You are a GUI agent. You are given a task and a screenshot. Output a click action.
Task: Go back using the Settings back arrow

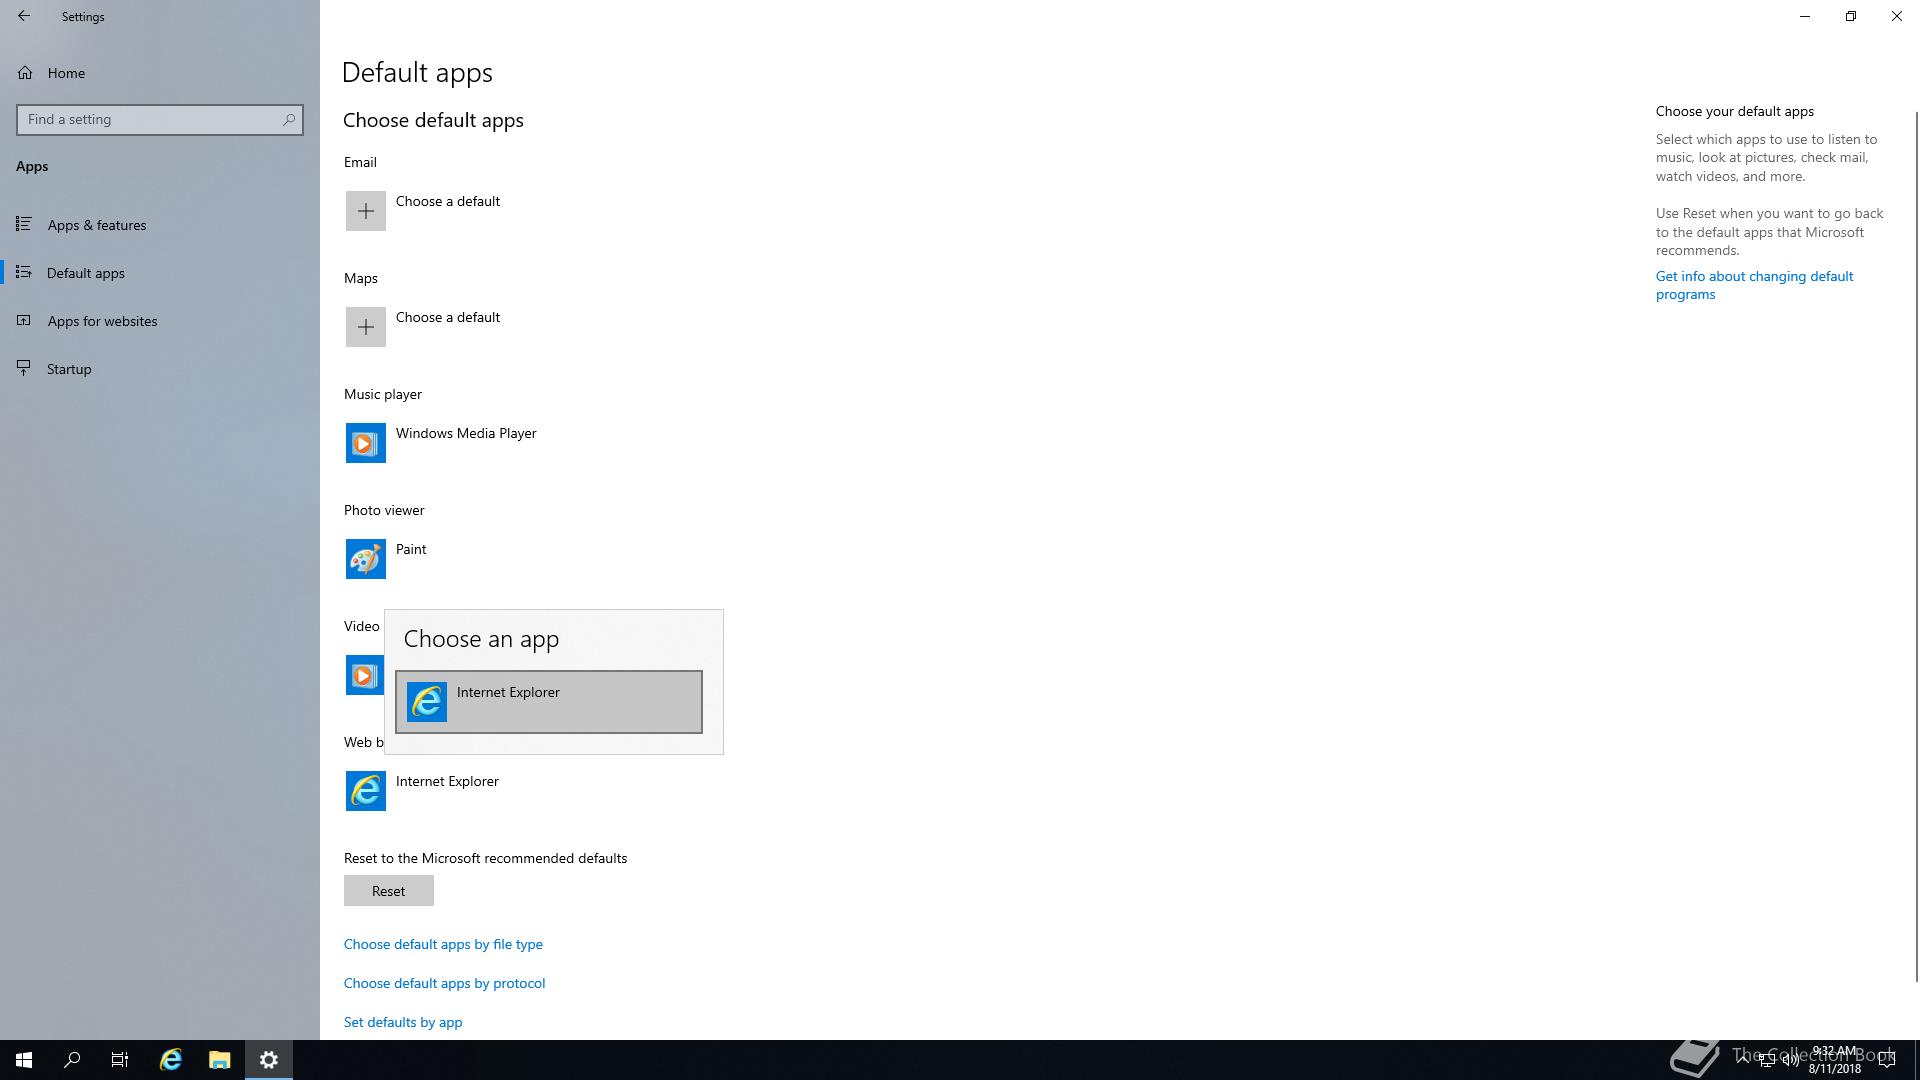24,16
